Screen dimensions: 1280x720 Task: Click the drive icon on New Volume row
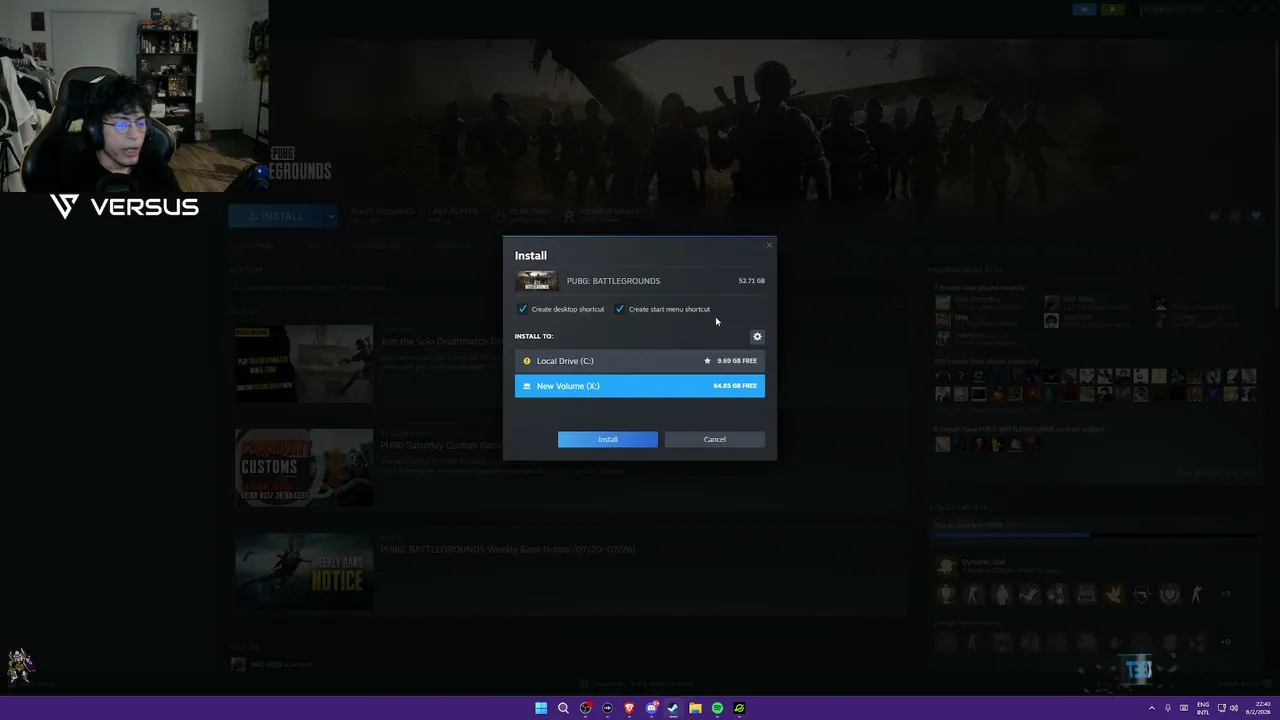527,386
